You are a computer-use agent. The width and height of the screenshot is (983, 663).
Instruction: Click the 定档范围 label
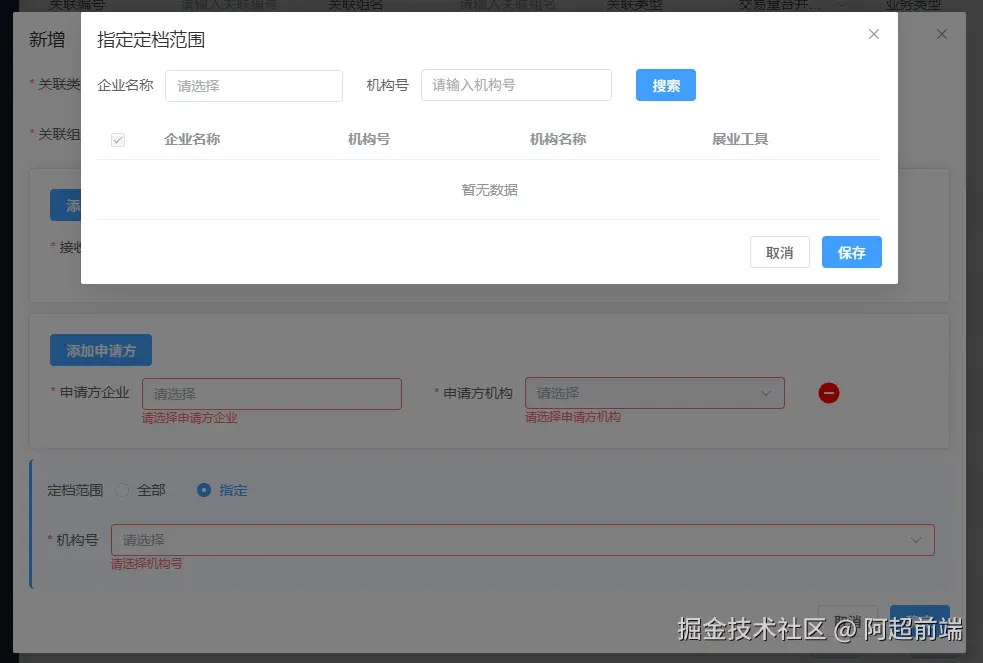point(75,490)
